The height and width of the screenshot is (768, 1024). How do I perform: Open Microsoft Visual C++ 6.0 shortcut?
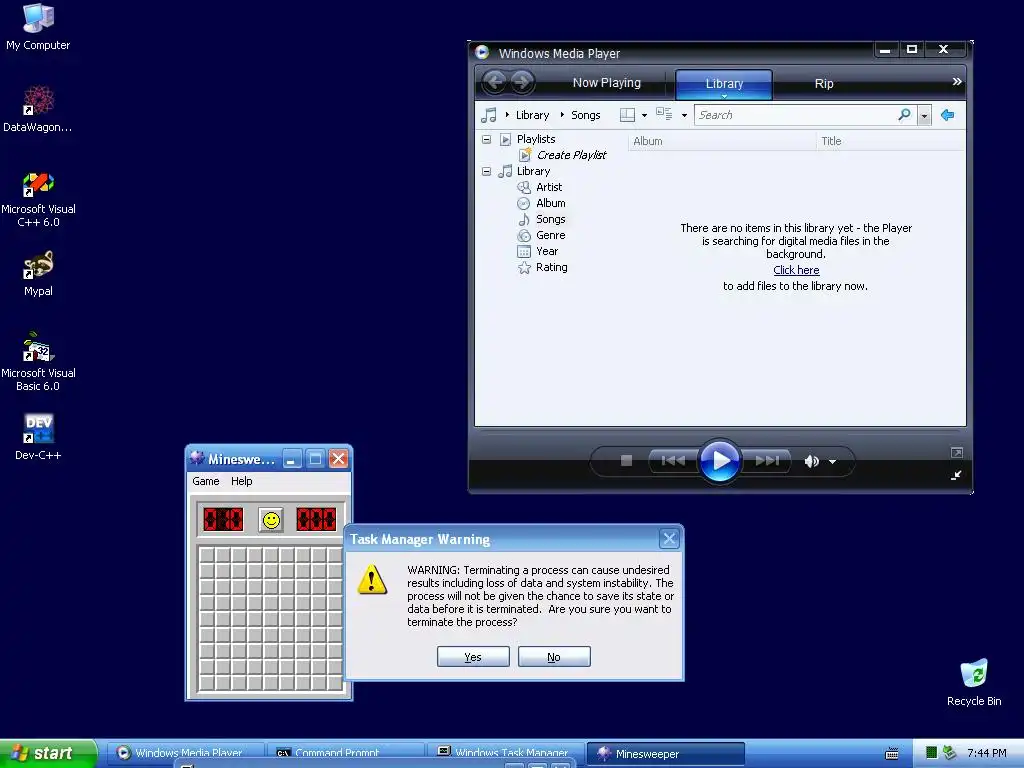[38, 200]
